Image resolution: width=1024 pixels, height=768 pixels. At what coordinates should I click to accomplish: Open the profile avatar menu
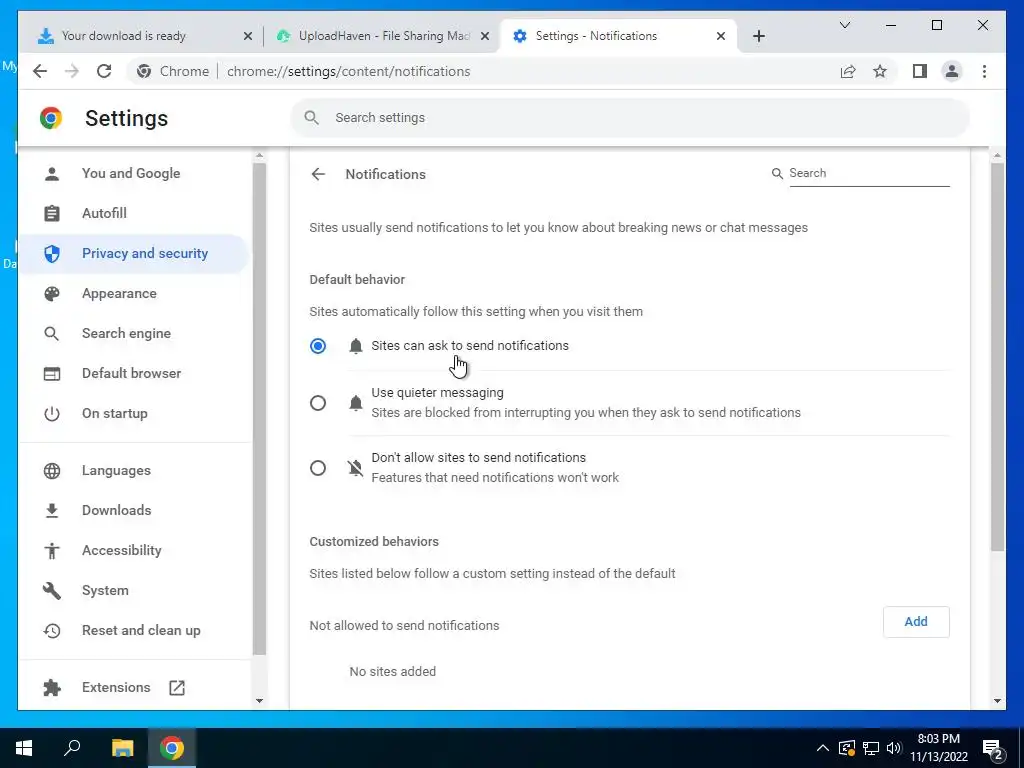[952, 71]
